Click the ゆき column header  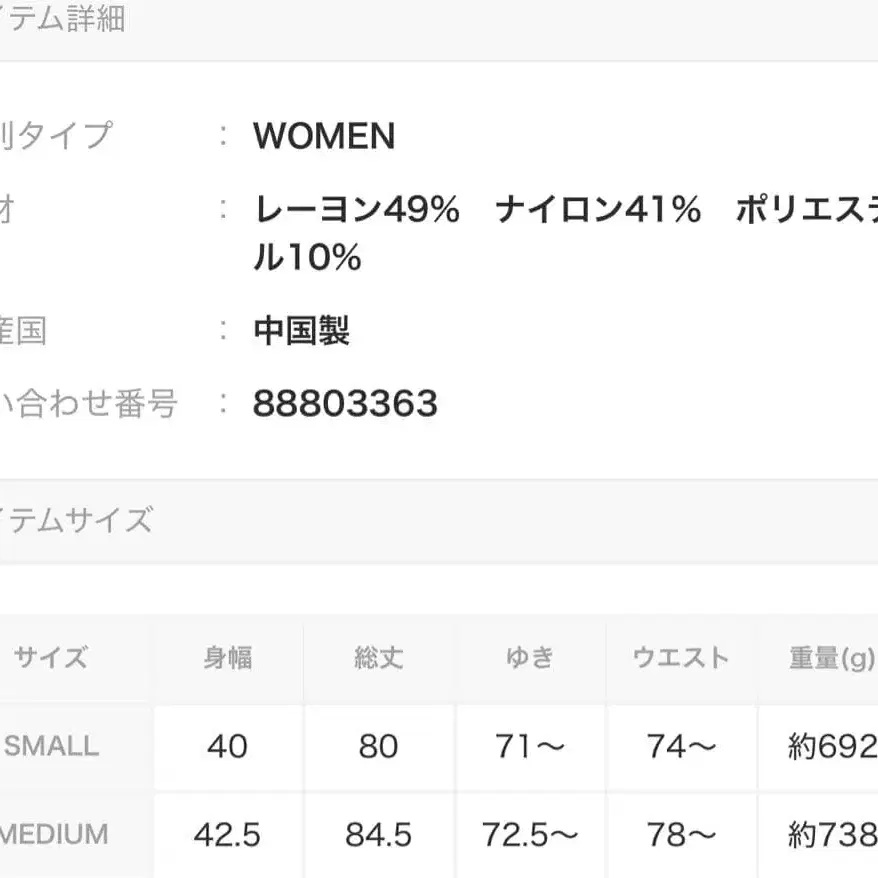point(529,658)
